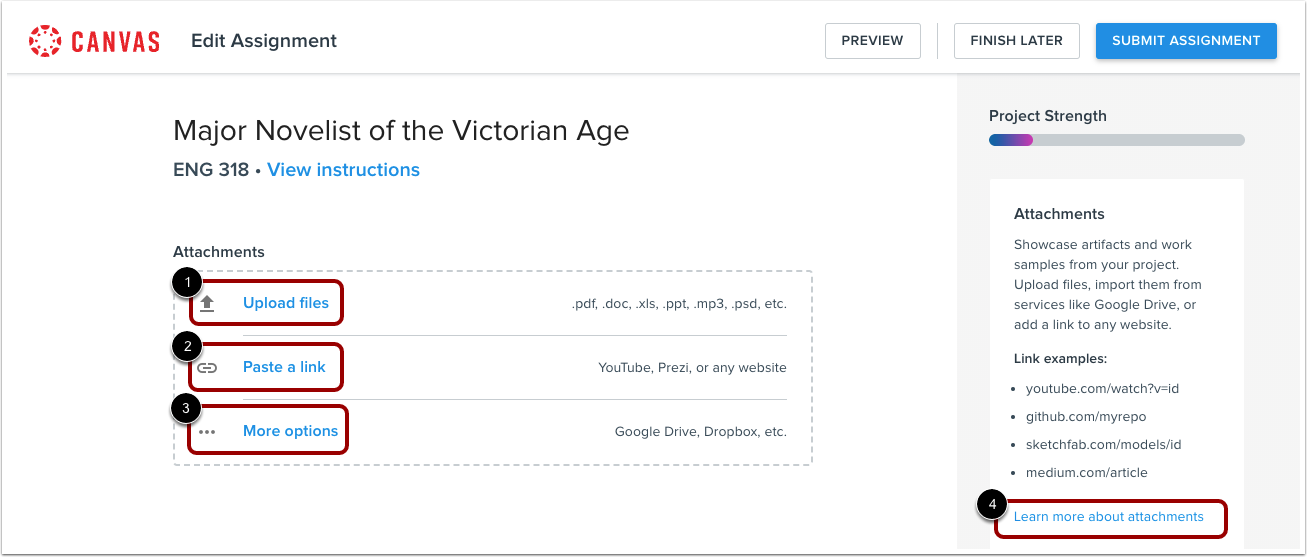Click the numbered callout badge 2
Image resolution: width=1307 pixels, height=557 pixels.
(x=184, y=347)
